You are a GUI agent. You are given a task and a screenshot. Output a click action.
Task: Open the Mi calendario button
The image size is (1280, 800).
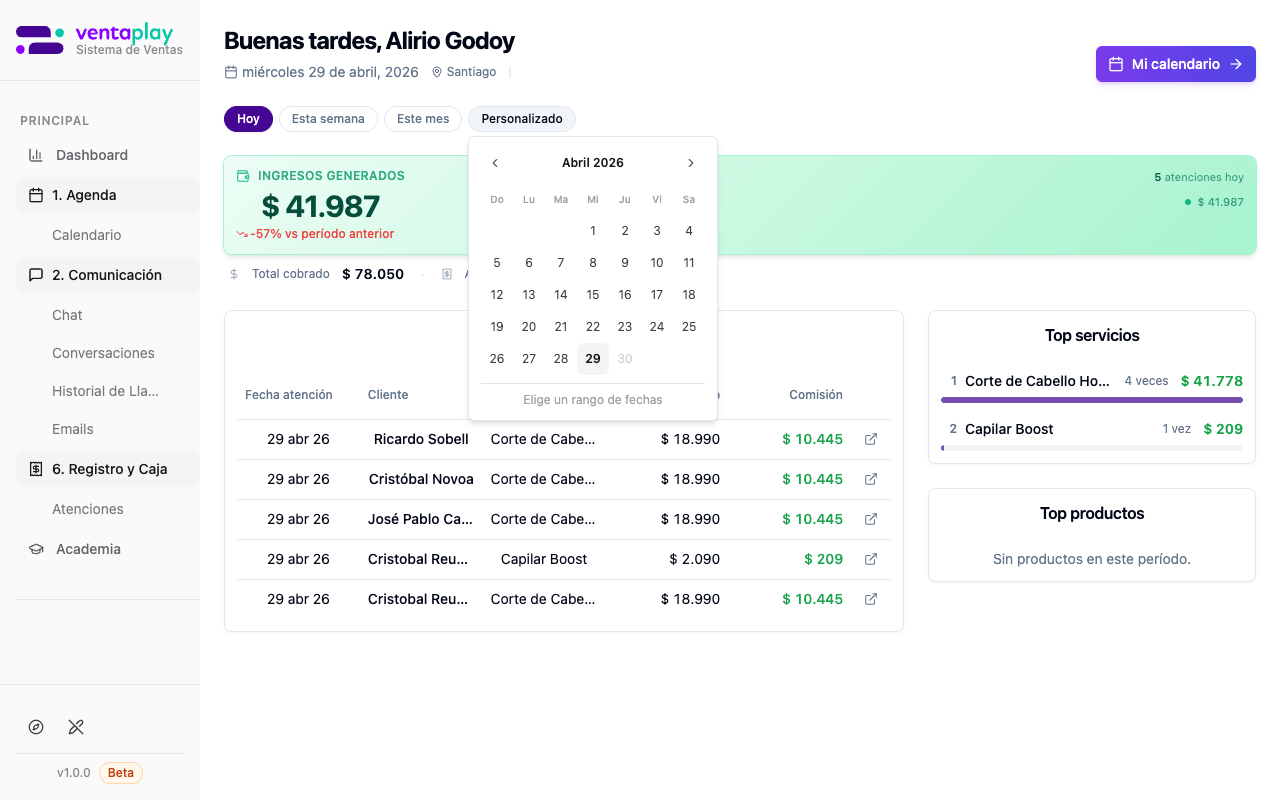[x=1175, y=64]
